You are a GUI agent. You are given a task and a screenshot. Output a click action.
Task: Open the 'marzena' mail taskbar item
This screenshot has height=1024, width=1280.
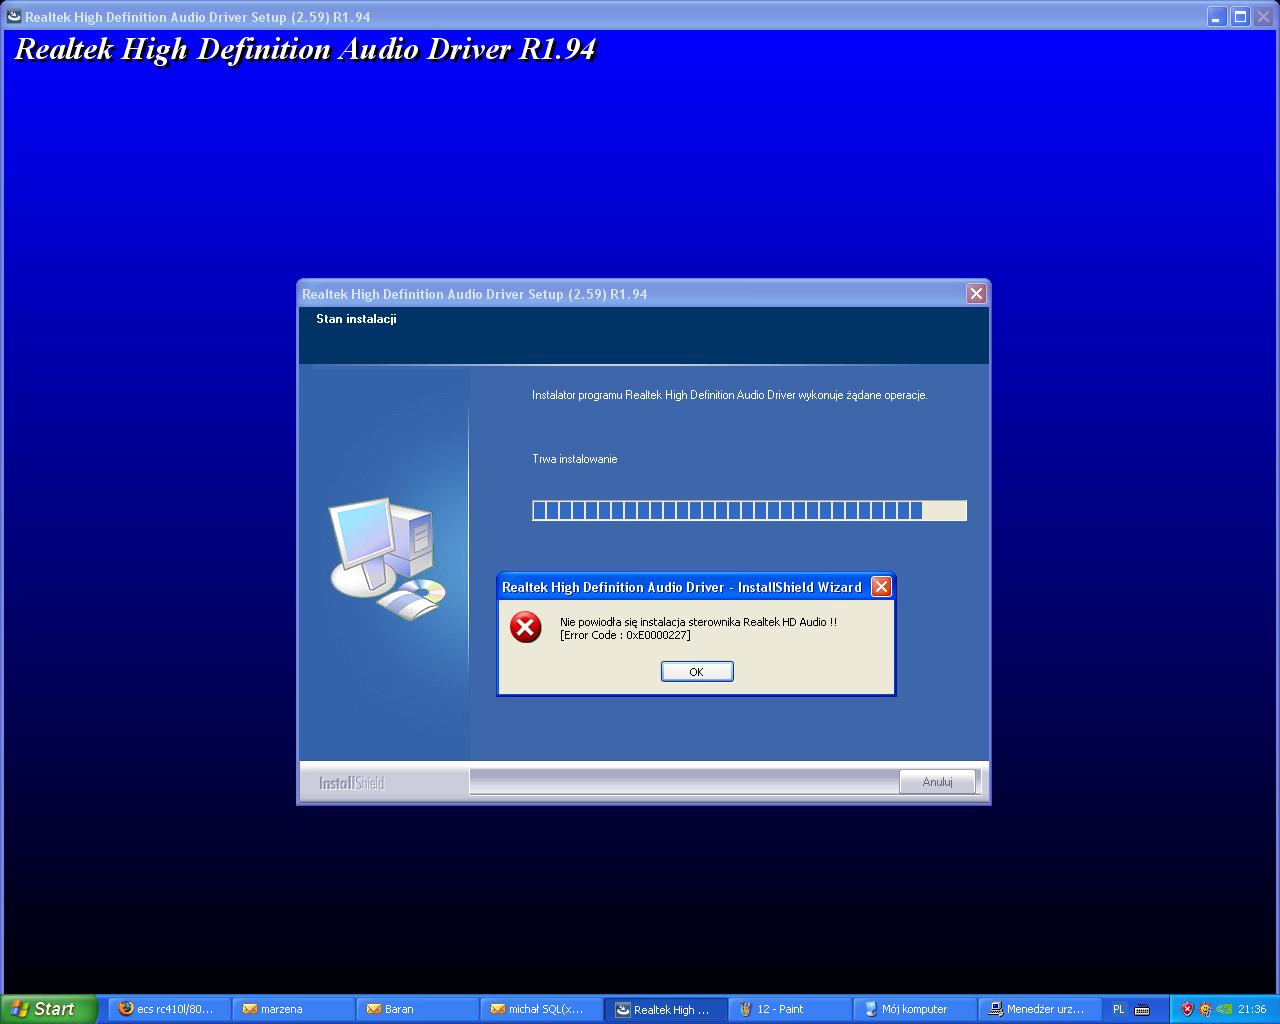click(x=295, y=1009)
